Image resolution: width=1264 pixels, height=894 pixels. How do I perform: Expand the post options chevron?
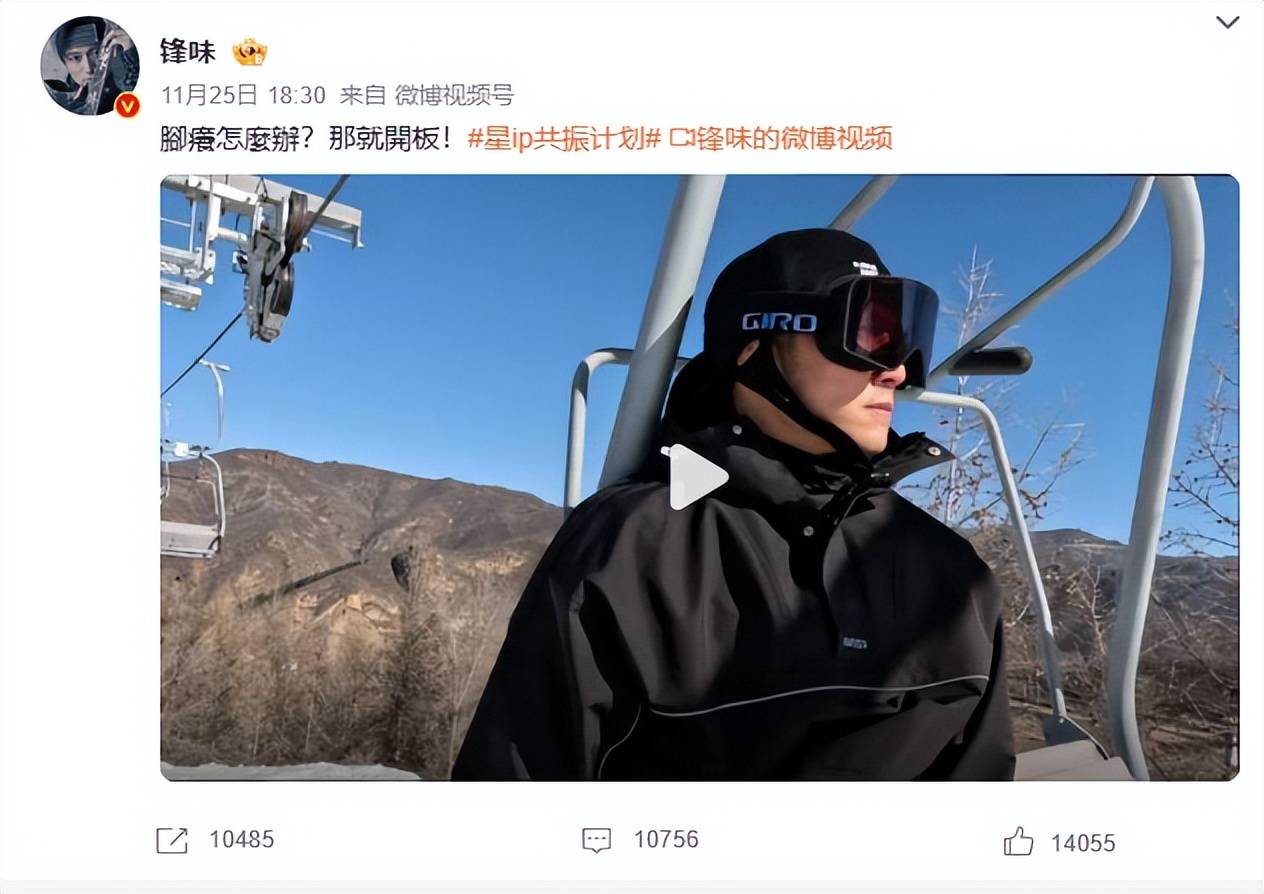pyautogui.click(x=1227, y=22)
